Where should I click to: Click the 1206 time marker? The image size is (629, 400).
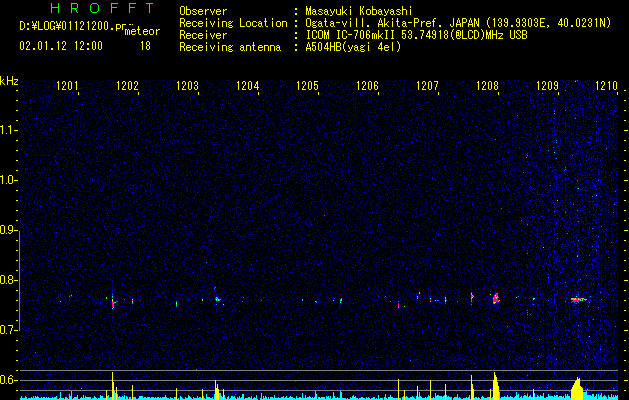pos(367,85)
